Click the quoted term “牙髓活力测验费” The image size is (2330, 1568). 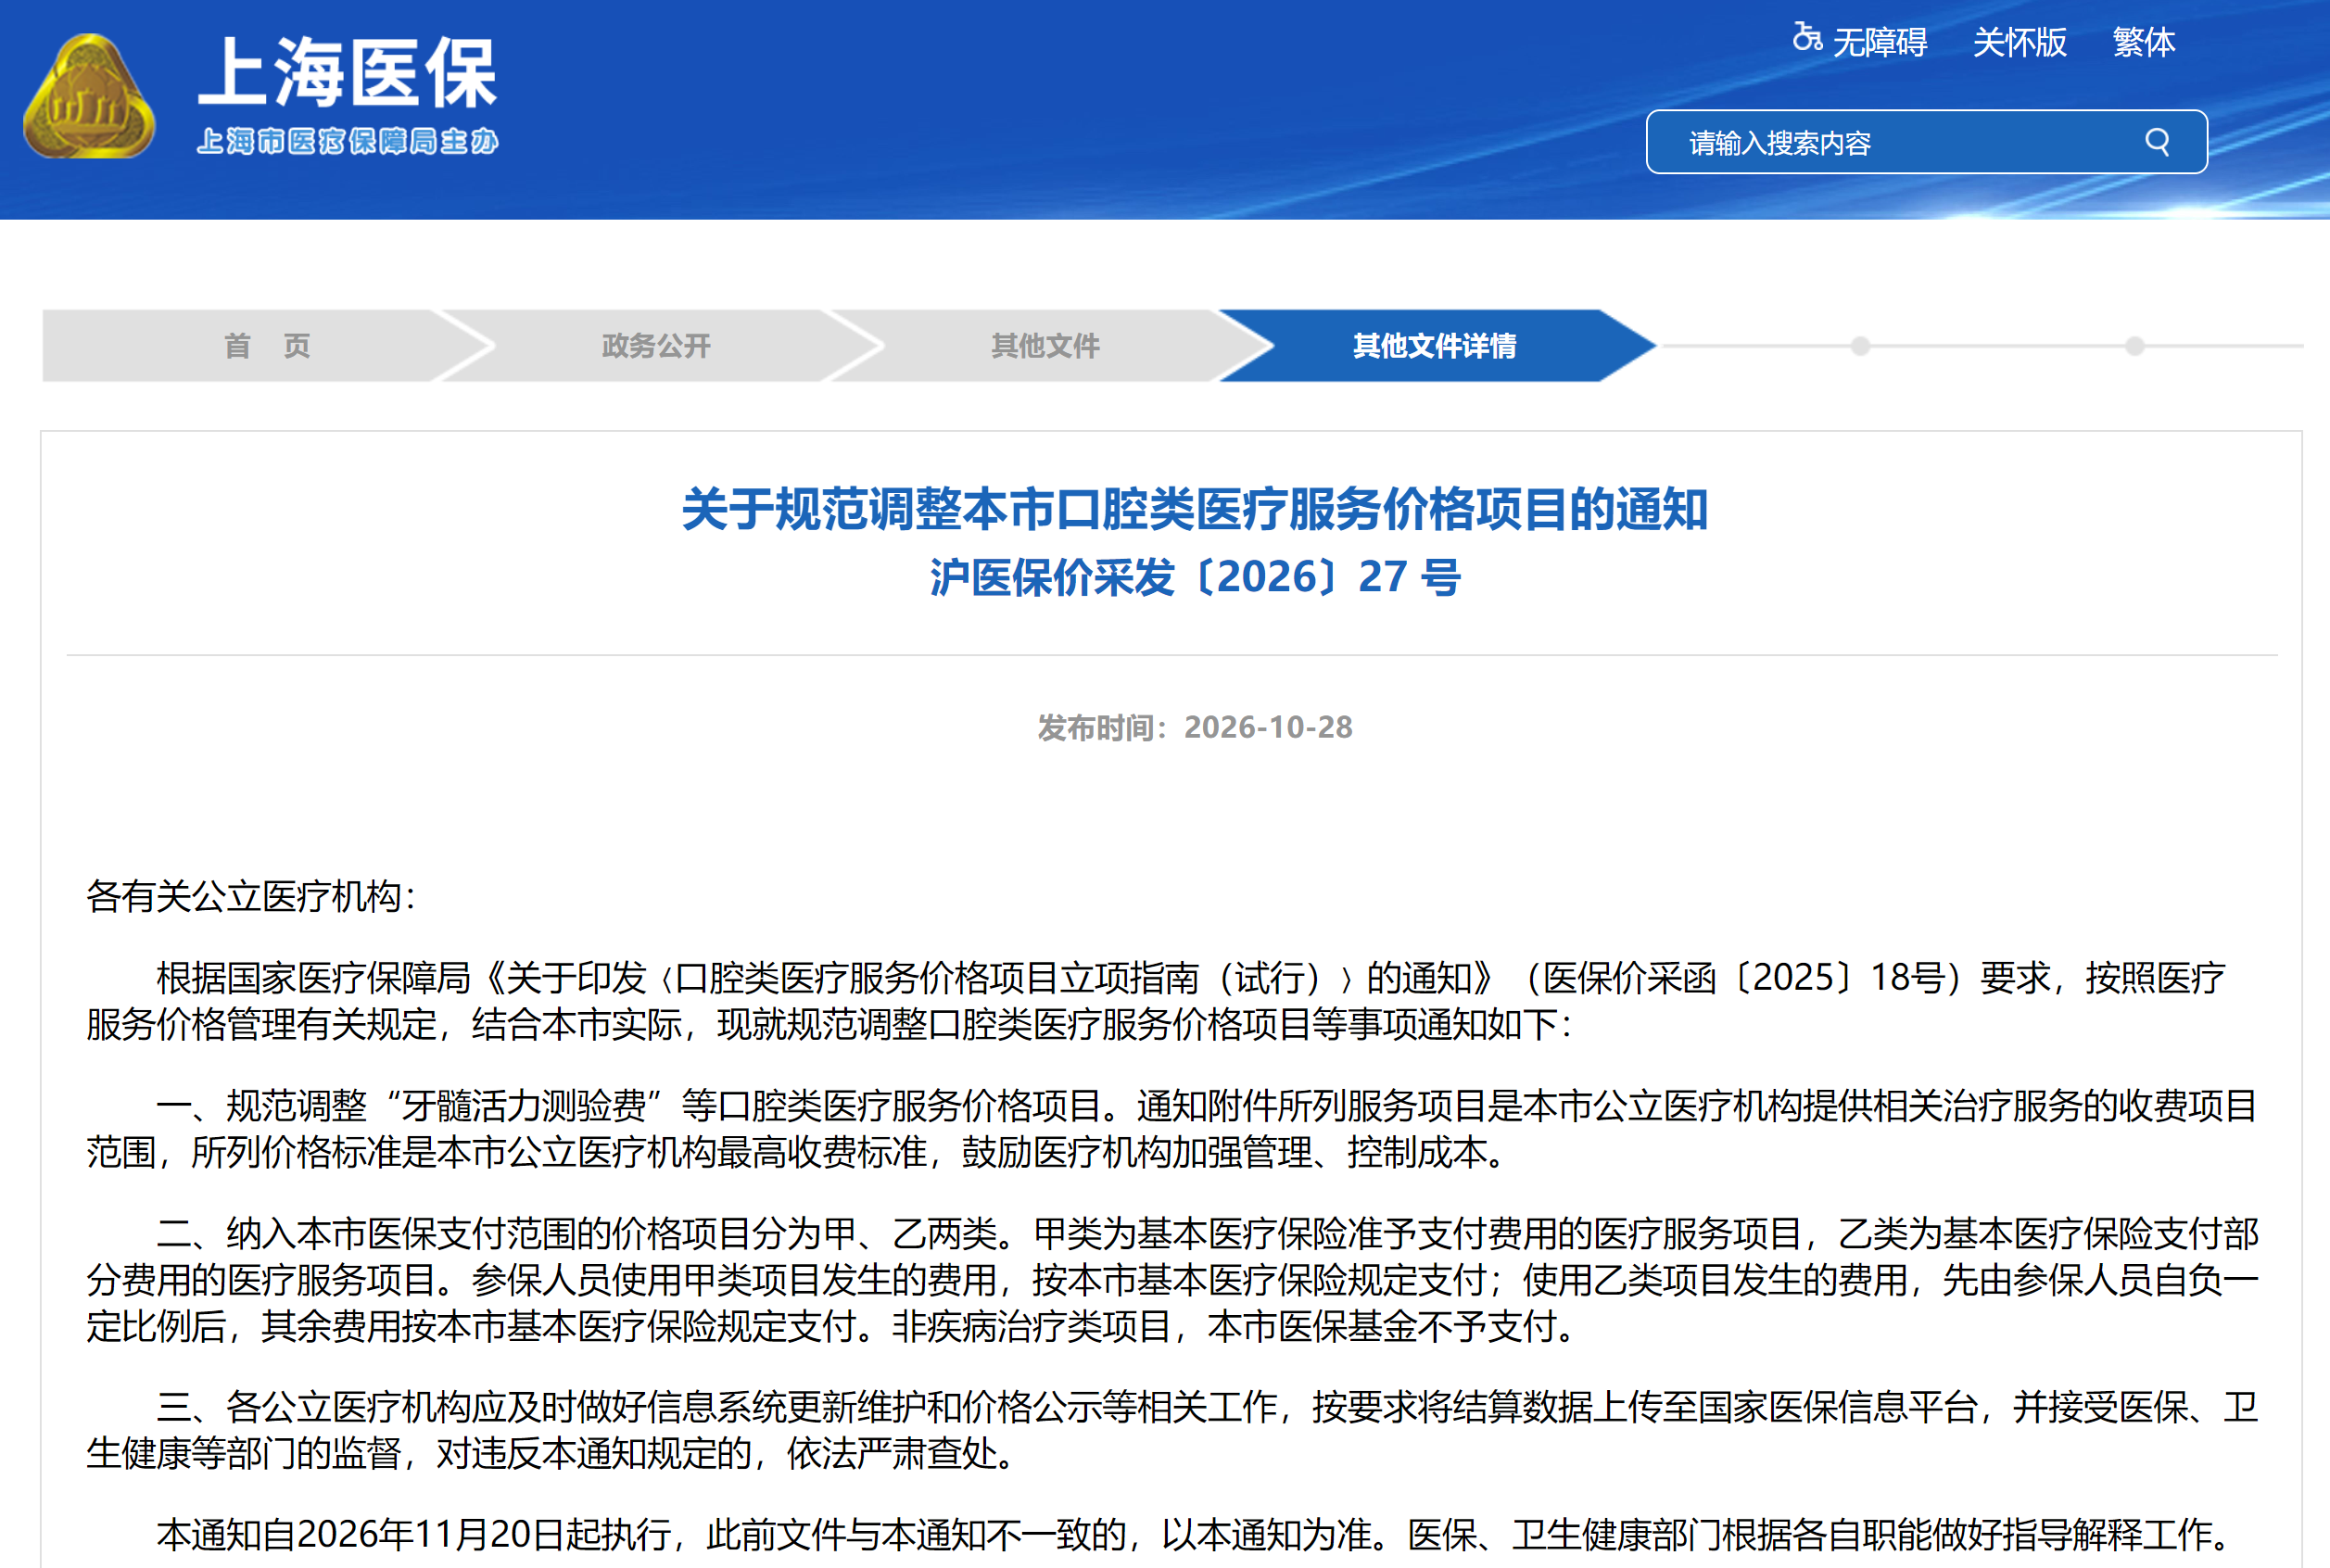click(525, 1105)
